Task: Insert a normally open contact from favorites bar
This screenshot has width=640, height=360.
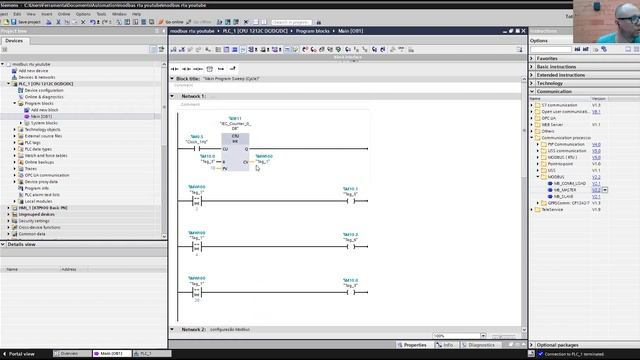Action: (175, 69)
